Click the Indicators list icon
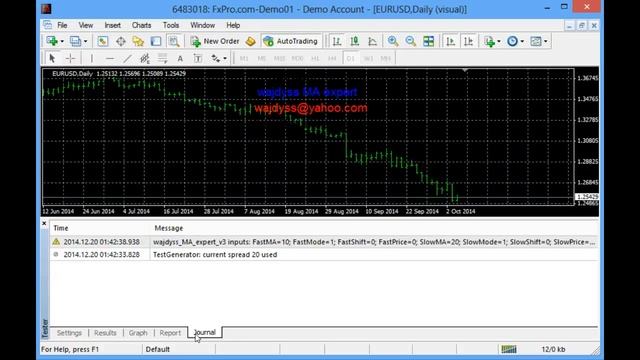 (489, 41)
